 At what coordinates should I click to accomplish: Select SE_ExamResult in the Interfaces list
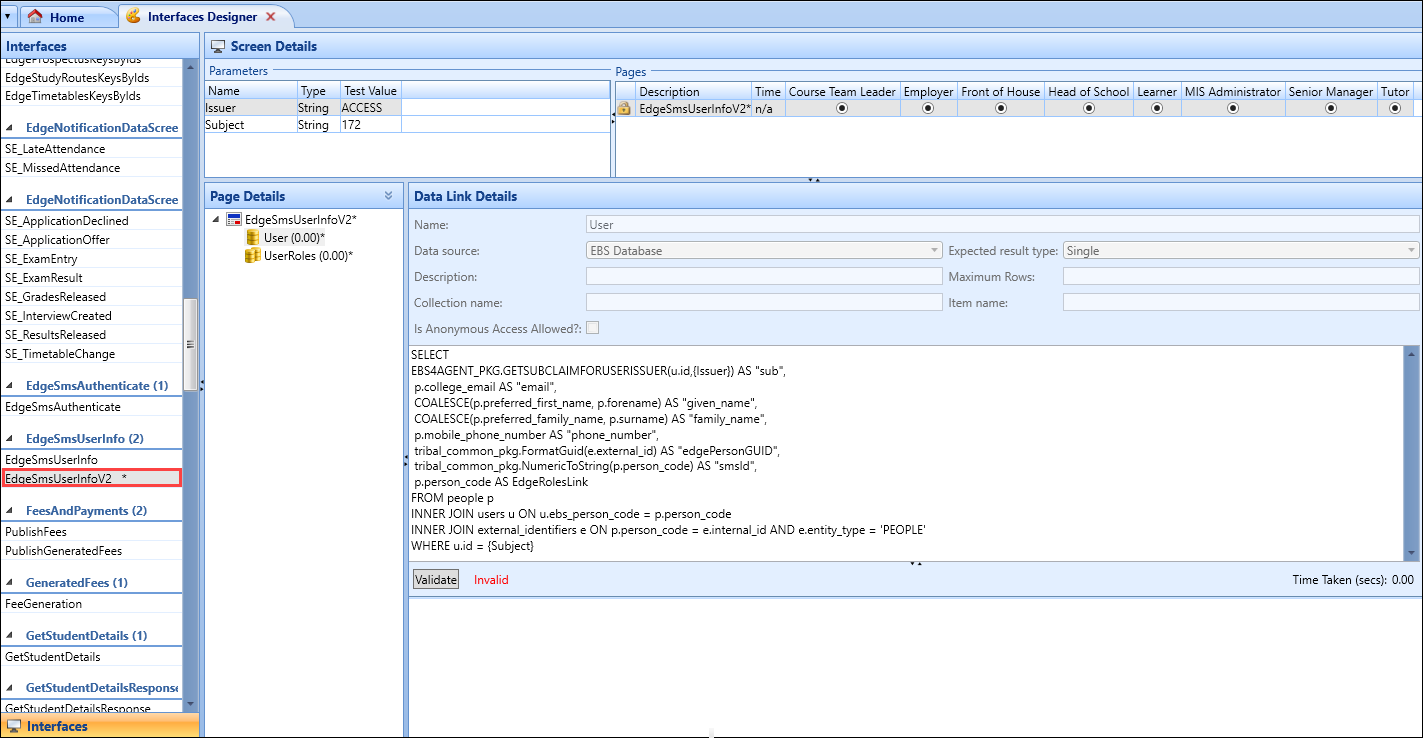point(44,278)
